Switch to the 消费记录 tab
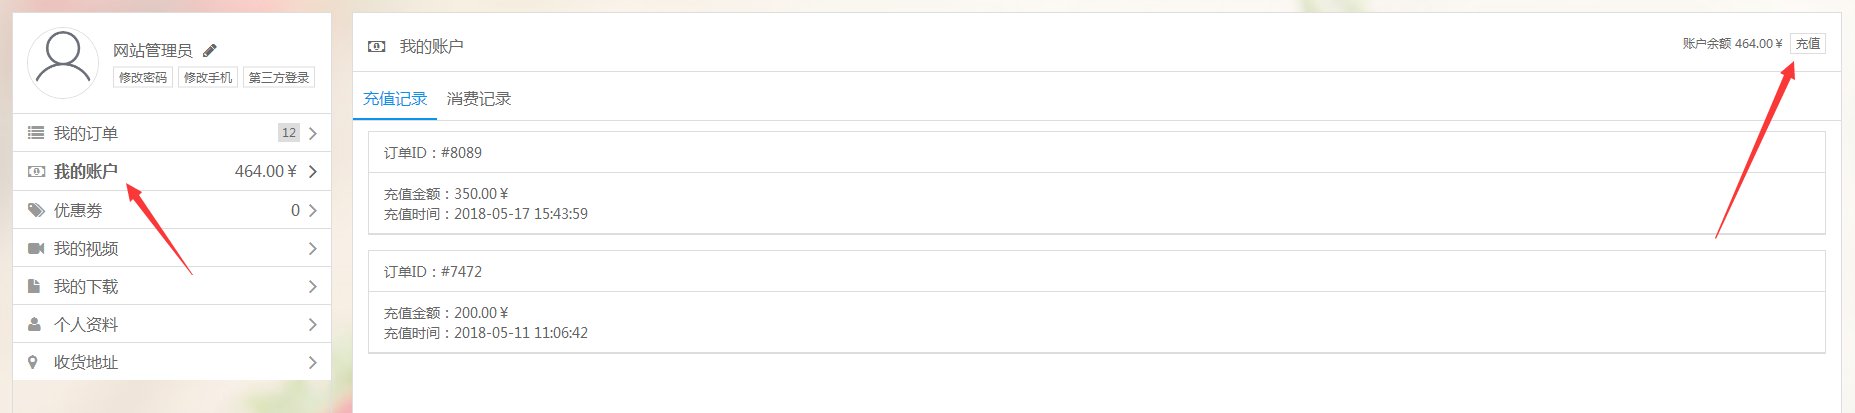This screenshot has width=1855, height=413. click(479, 99)
